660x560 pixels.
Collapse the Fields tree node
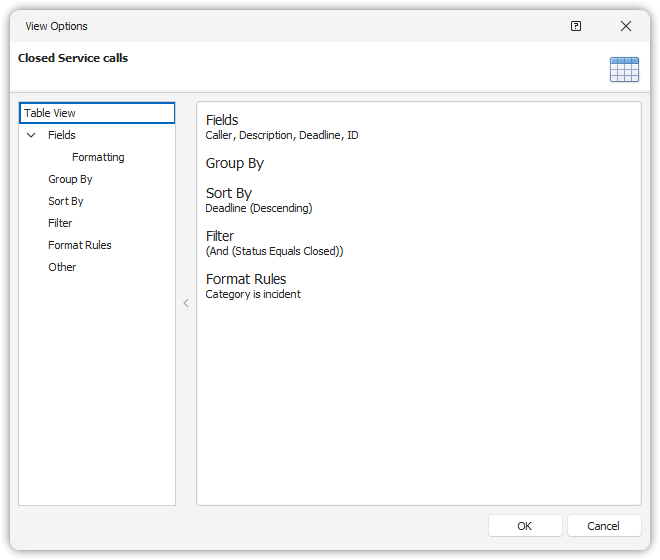(x=31, y=135)
